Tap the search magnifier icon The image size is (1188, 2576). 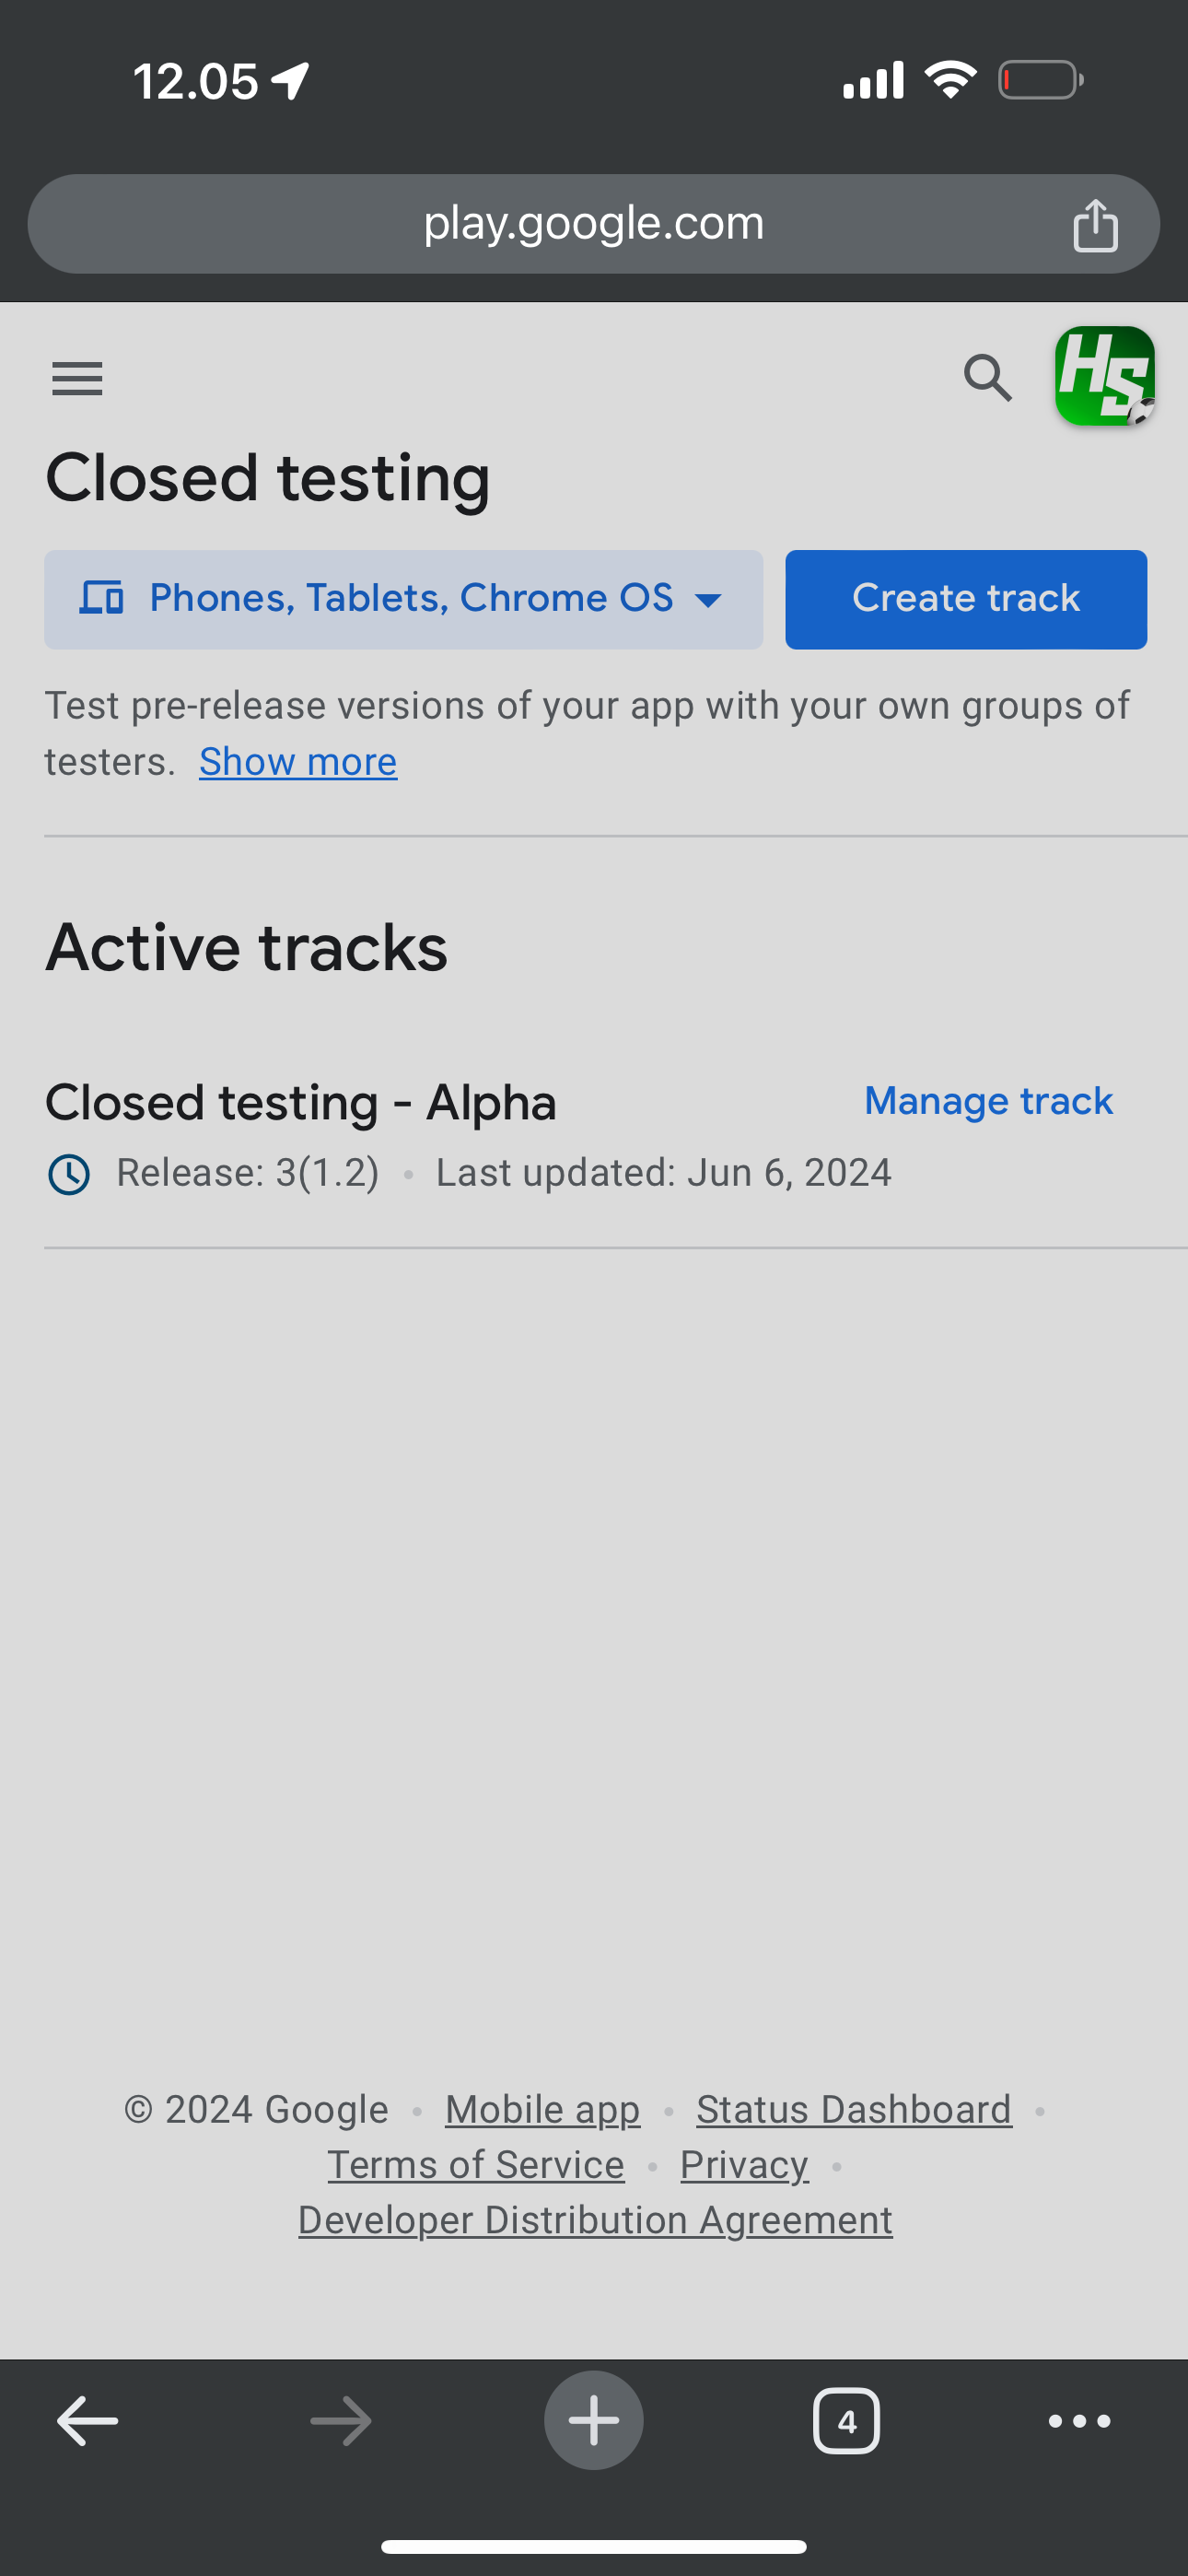click(987, 378)
